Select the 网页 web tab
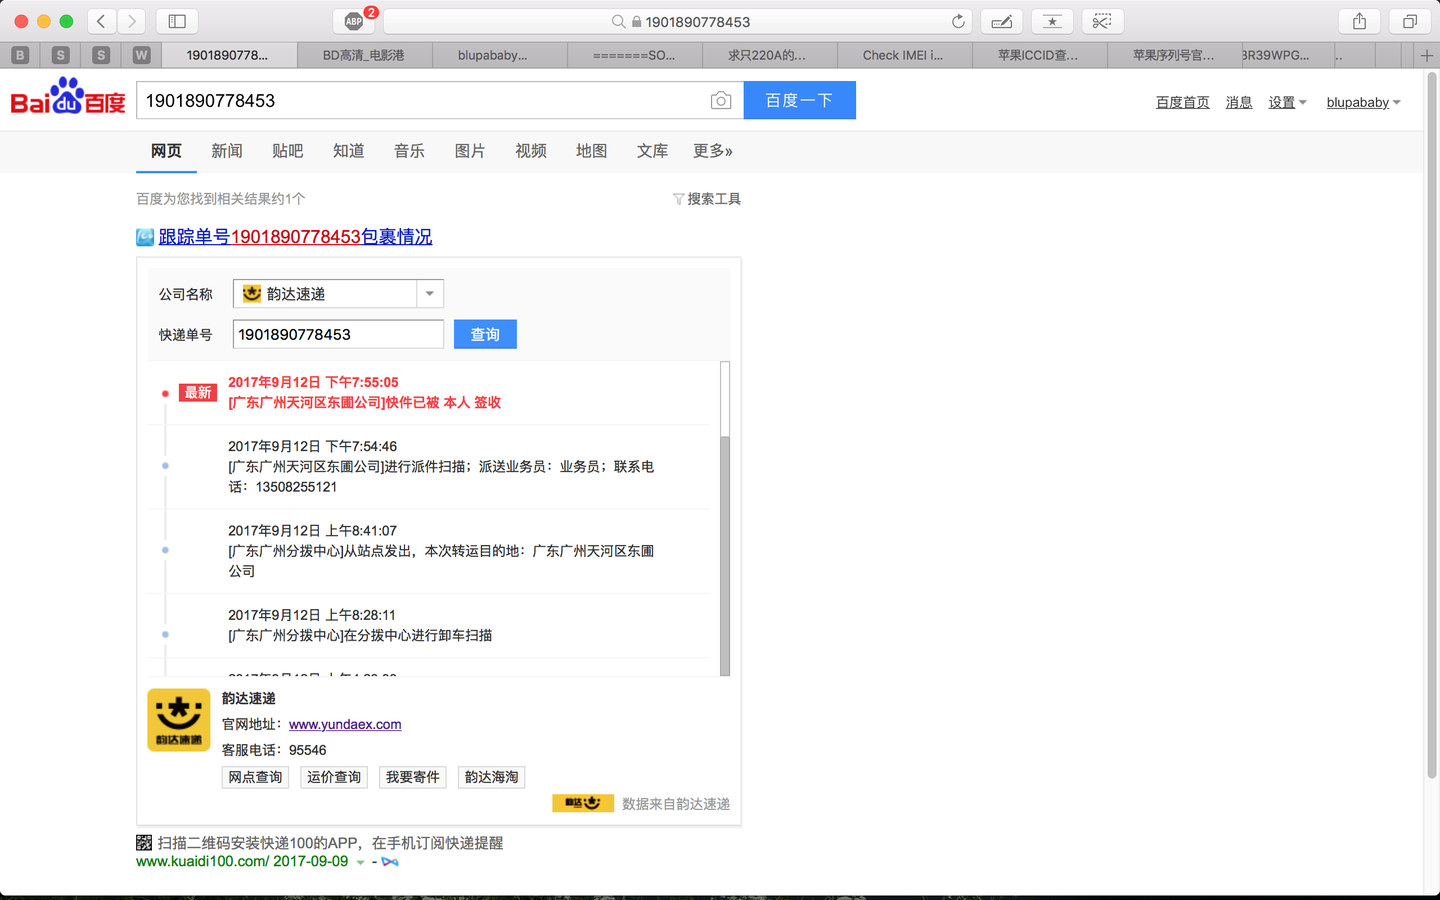Image resolution: width=1440 pixels, height=900 pixels. [x=166, y=151]
